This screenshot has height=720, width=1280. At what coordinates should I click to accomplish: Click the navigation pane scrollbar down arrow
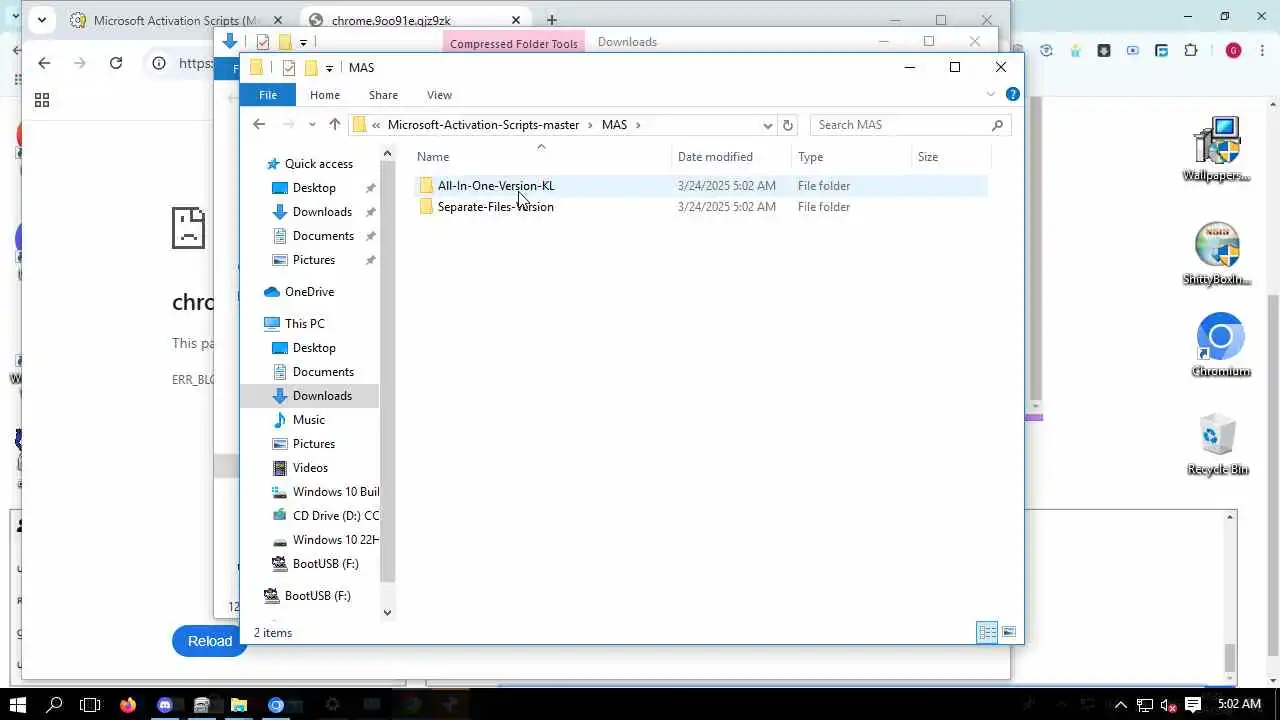point(388,613)
